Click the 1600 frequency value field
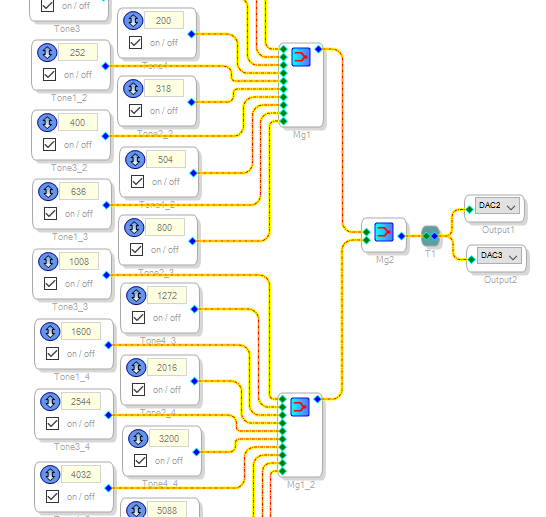 (x=81, y=331)
